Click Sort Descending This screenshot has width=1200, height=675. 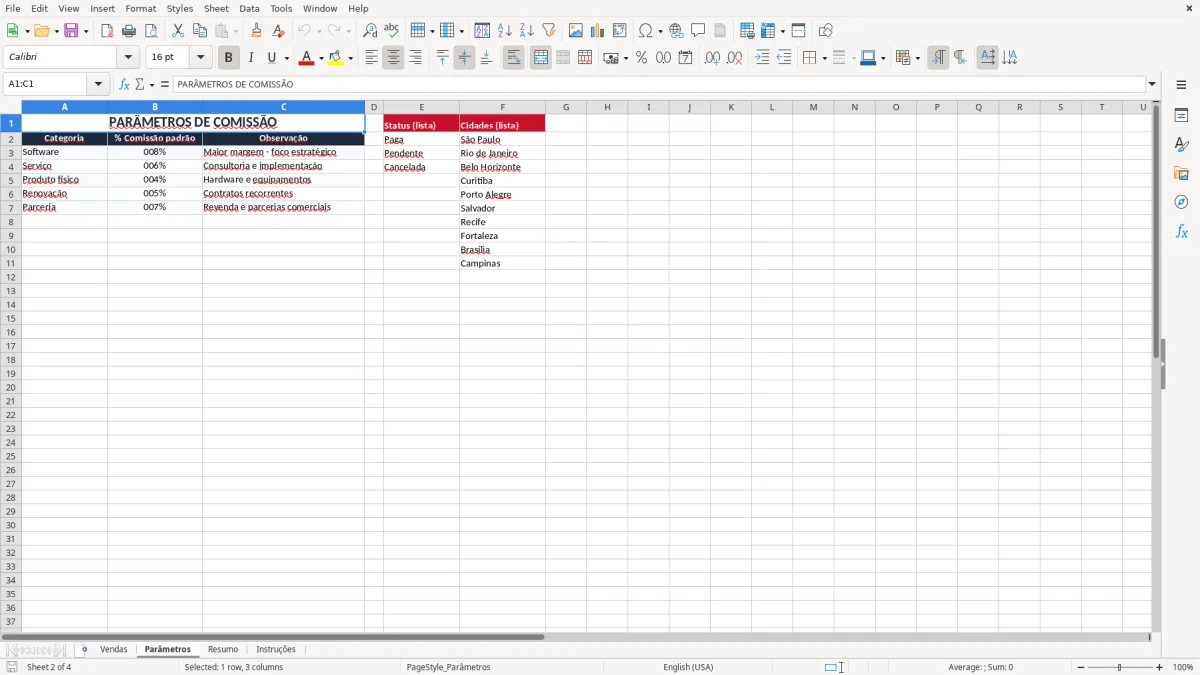tap(526, 31)
